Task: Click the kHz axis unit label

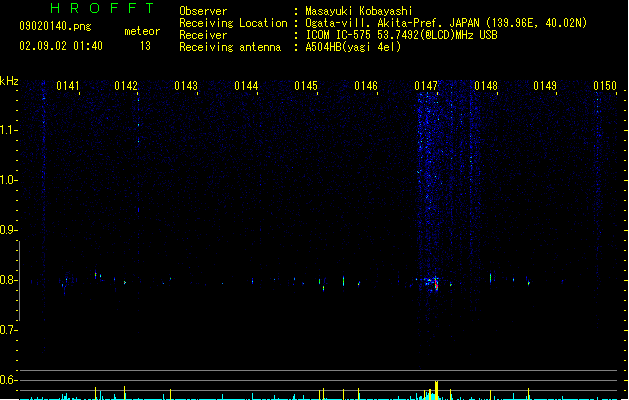Action: pos(9,81)
